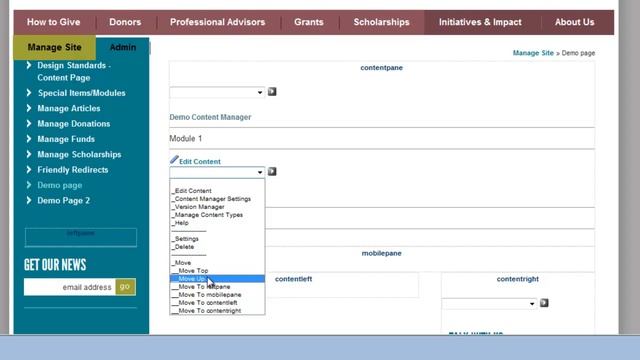640x360 pixels.
Task: Open Manage Articles sidebar link
Action: coord(69,108)
